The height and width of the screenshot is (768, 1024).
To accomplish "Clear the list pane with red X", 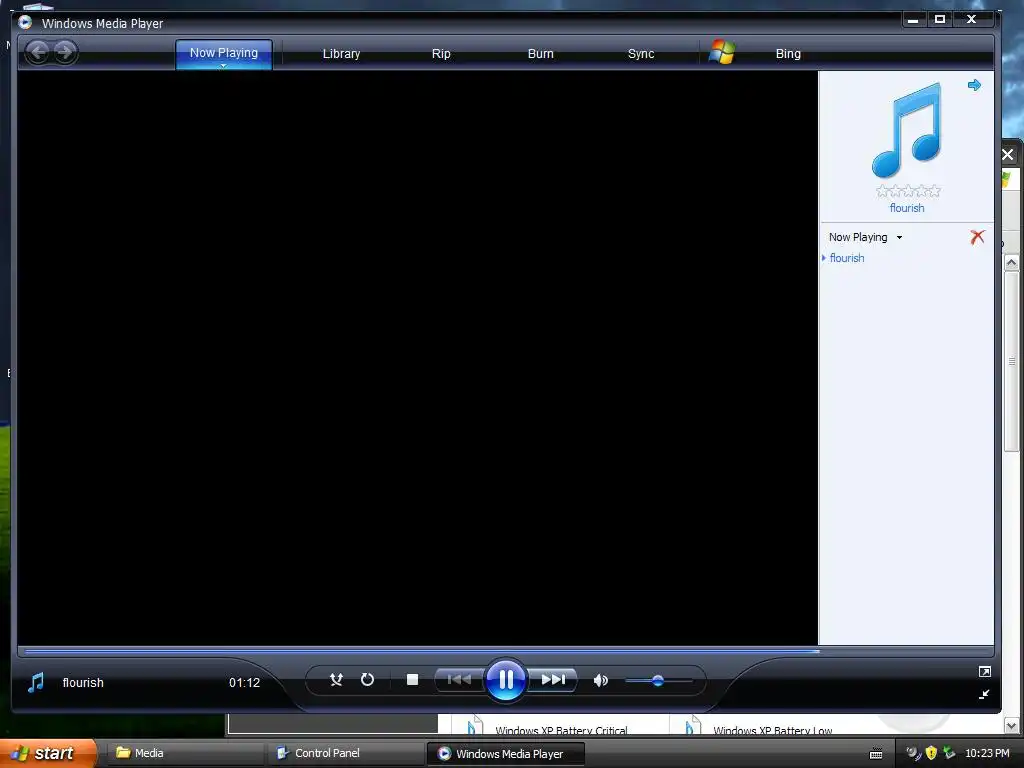I will pos(977,237).
